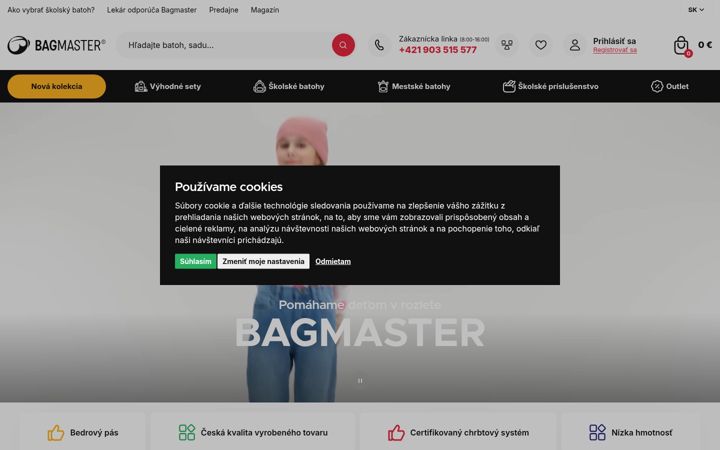720x450 pixels.
Task: Accept cookies with 'Súhlasím' button
Action: click(195, 261)
